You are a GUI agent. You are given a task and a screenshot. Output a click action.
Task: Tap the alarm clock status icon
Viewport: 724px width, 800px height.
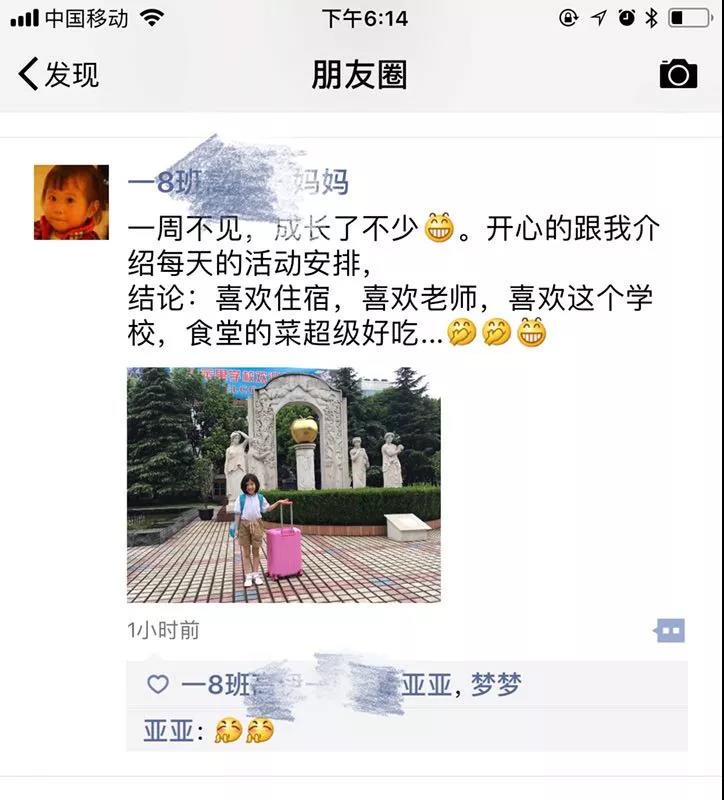pos(627,18)
